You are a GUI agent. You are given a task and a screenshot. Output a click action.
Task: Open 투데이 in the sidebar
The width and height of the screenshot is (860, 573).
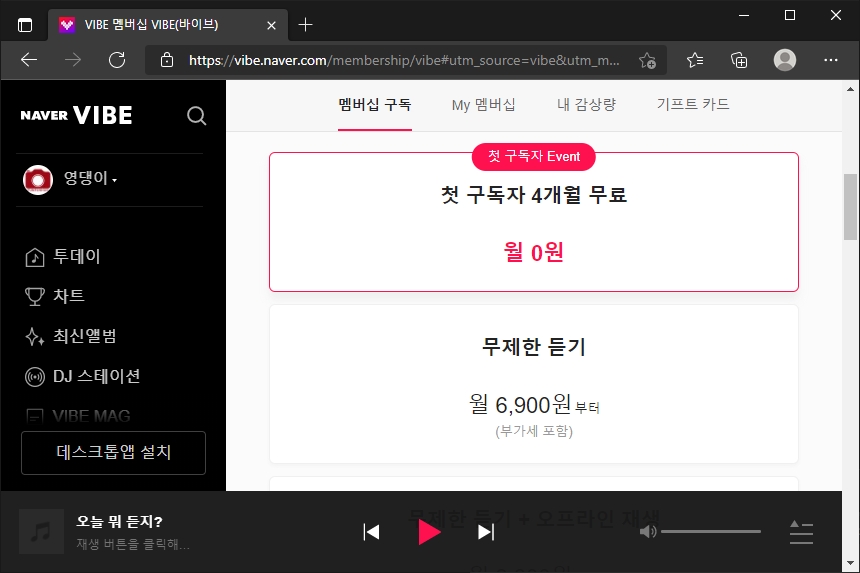76,256
